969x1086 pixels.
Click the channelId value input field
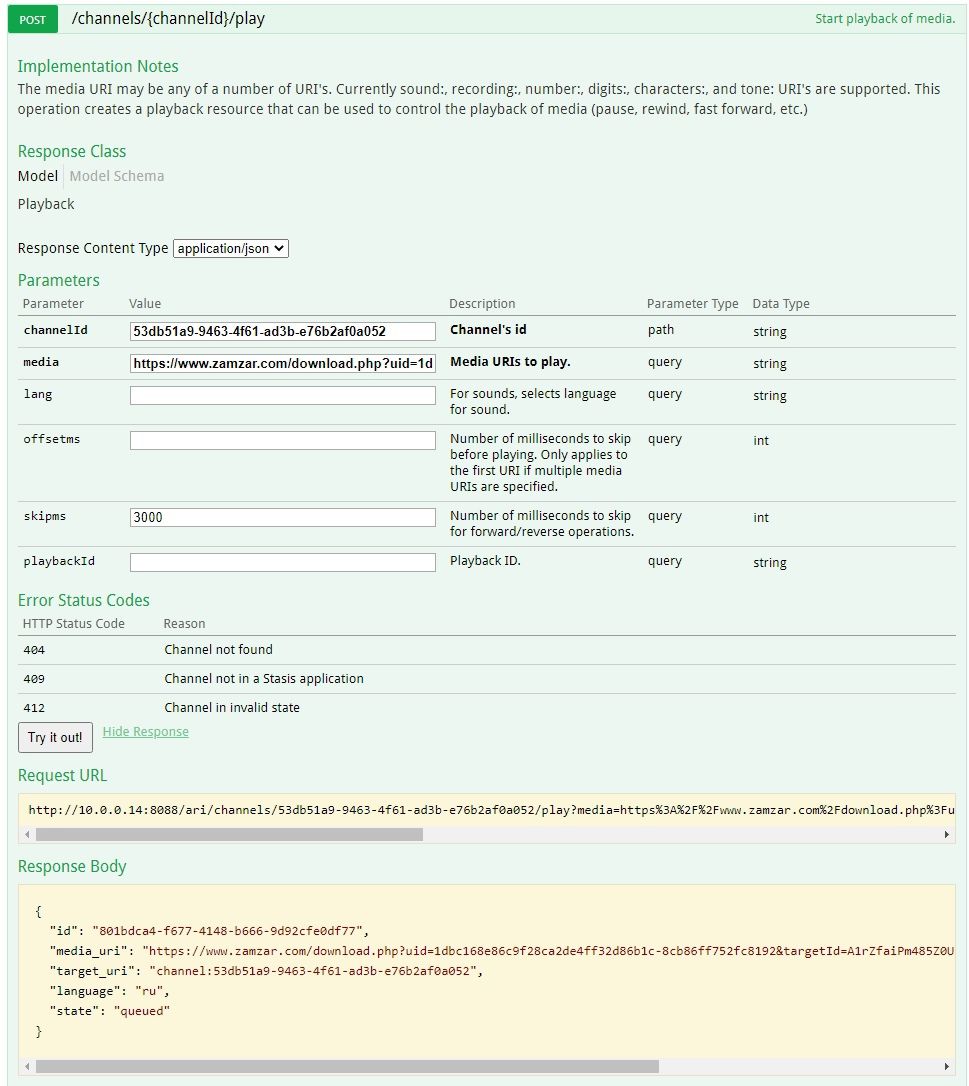tap(283, 331)
